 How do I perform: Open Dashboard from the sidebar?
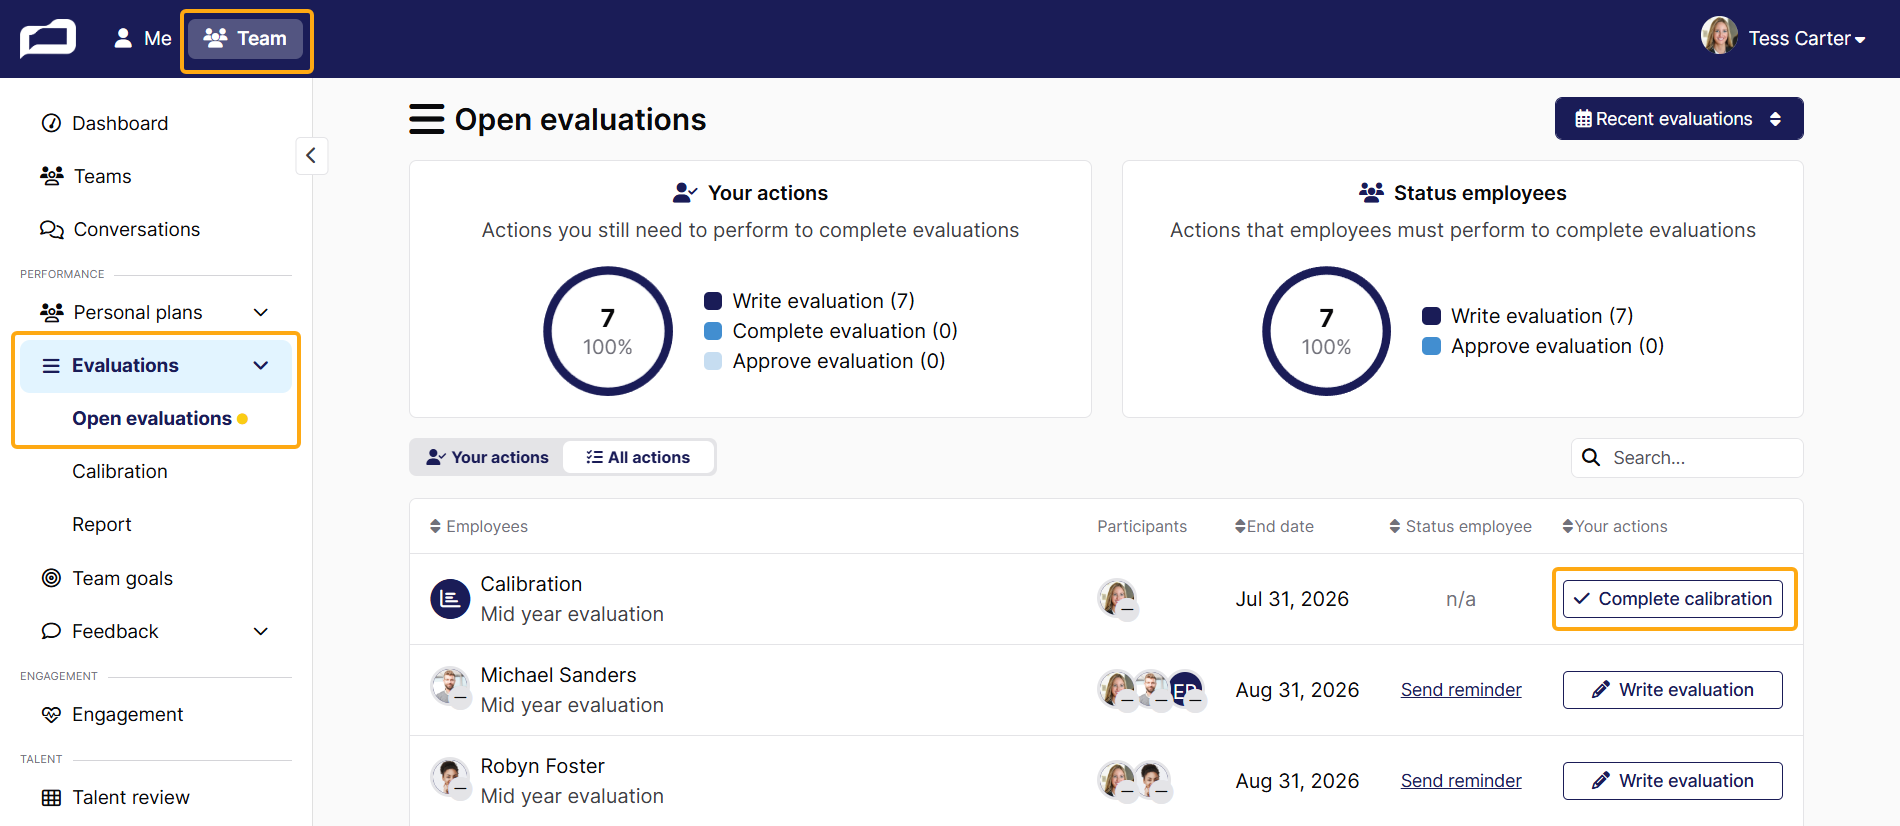point(120,123)
